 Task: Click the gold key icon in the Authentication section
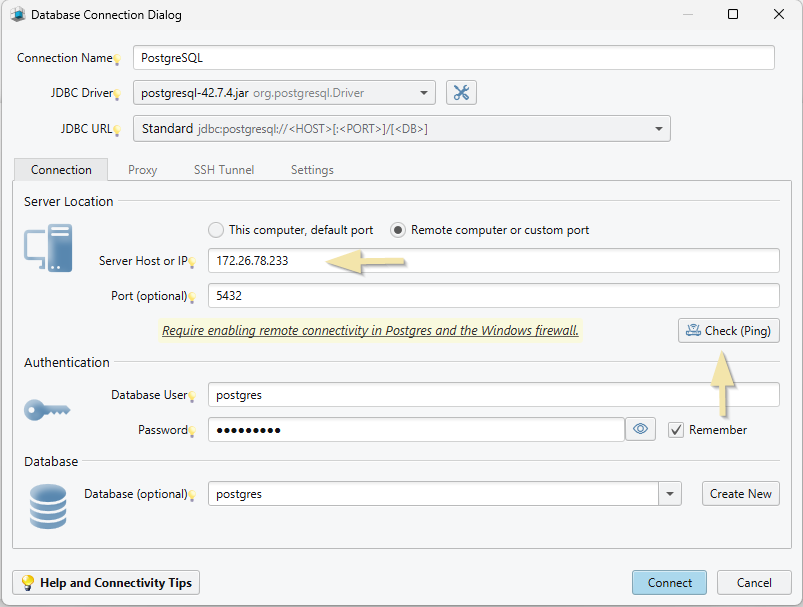pos(46,409)
